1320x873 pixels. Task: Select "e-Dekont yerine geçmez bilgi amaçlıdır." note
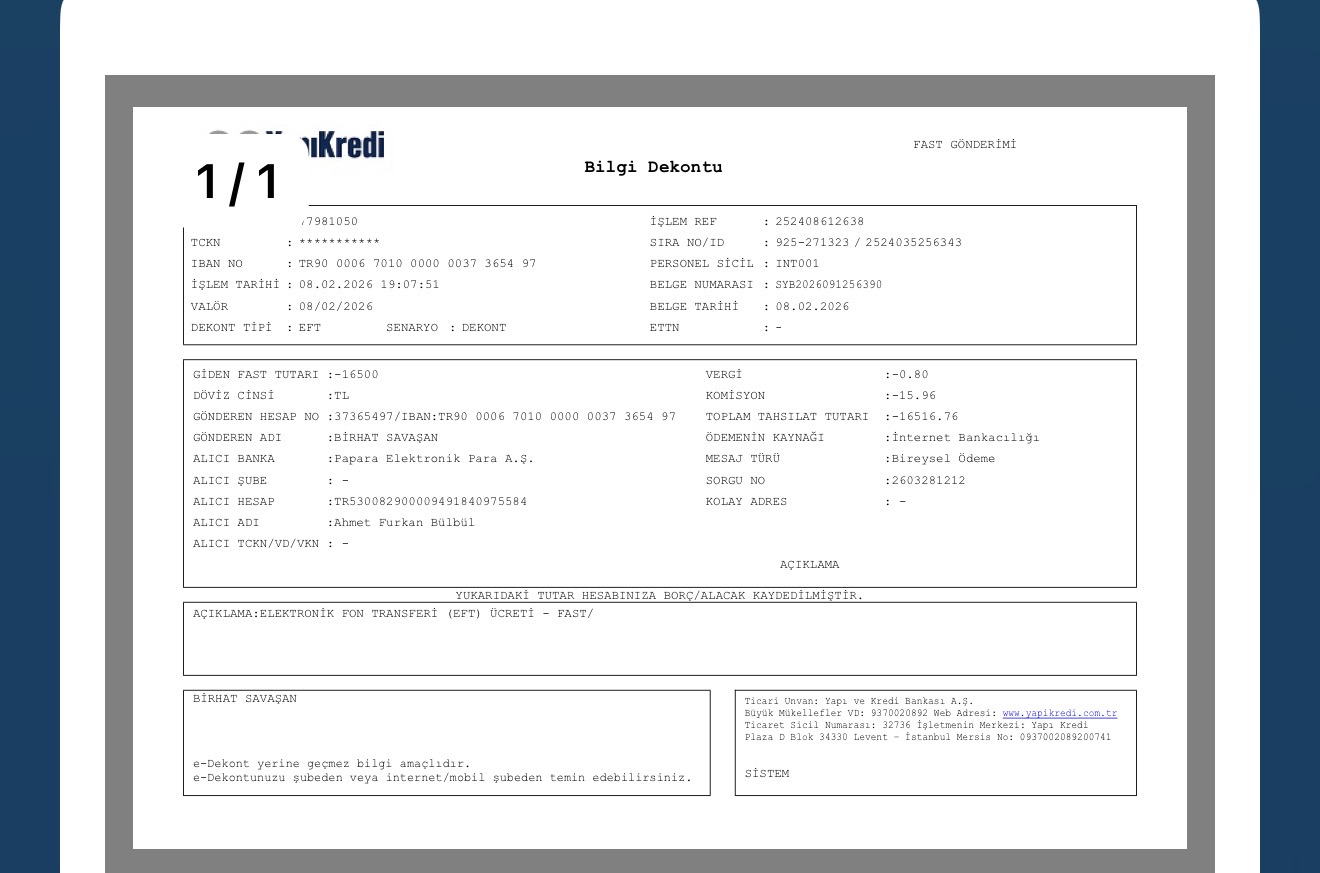[x=332, y=763]
